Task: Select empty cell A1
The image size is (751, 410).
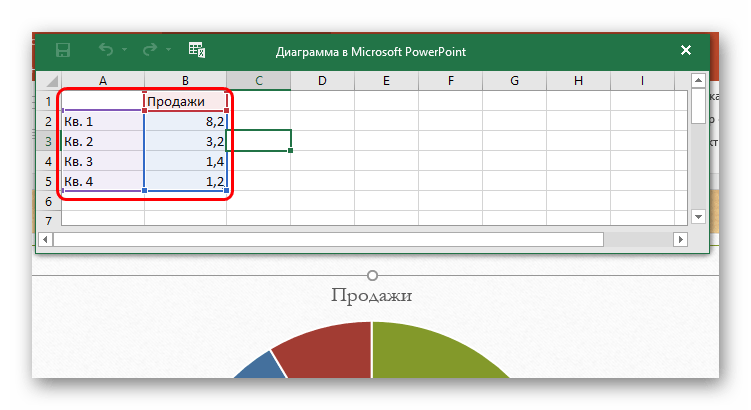Action: click(103, 101)
